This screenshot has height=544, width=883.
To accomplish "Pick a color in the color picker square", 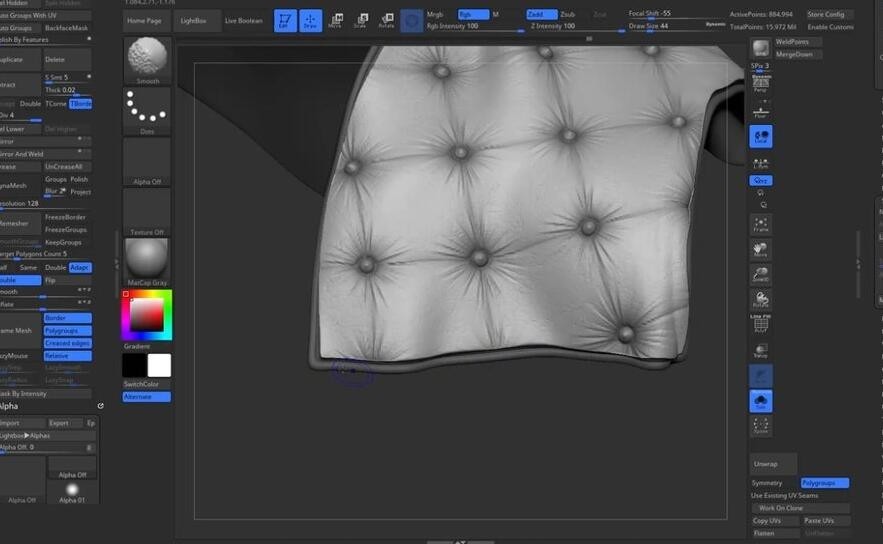I will pyautogui.click(x=147, y=315).
